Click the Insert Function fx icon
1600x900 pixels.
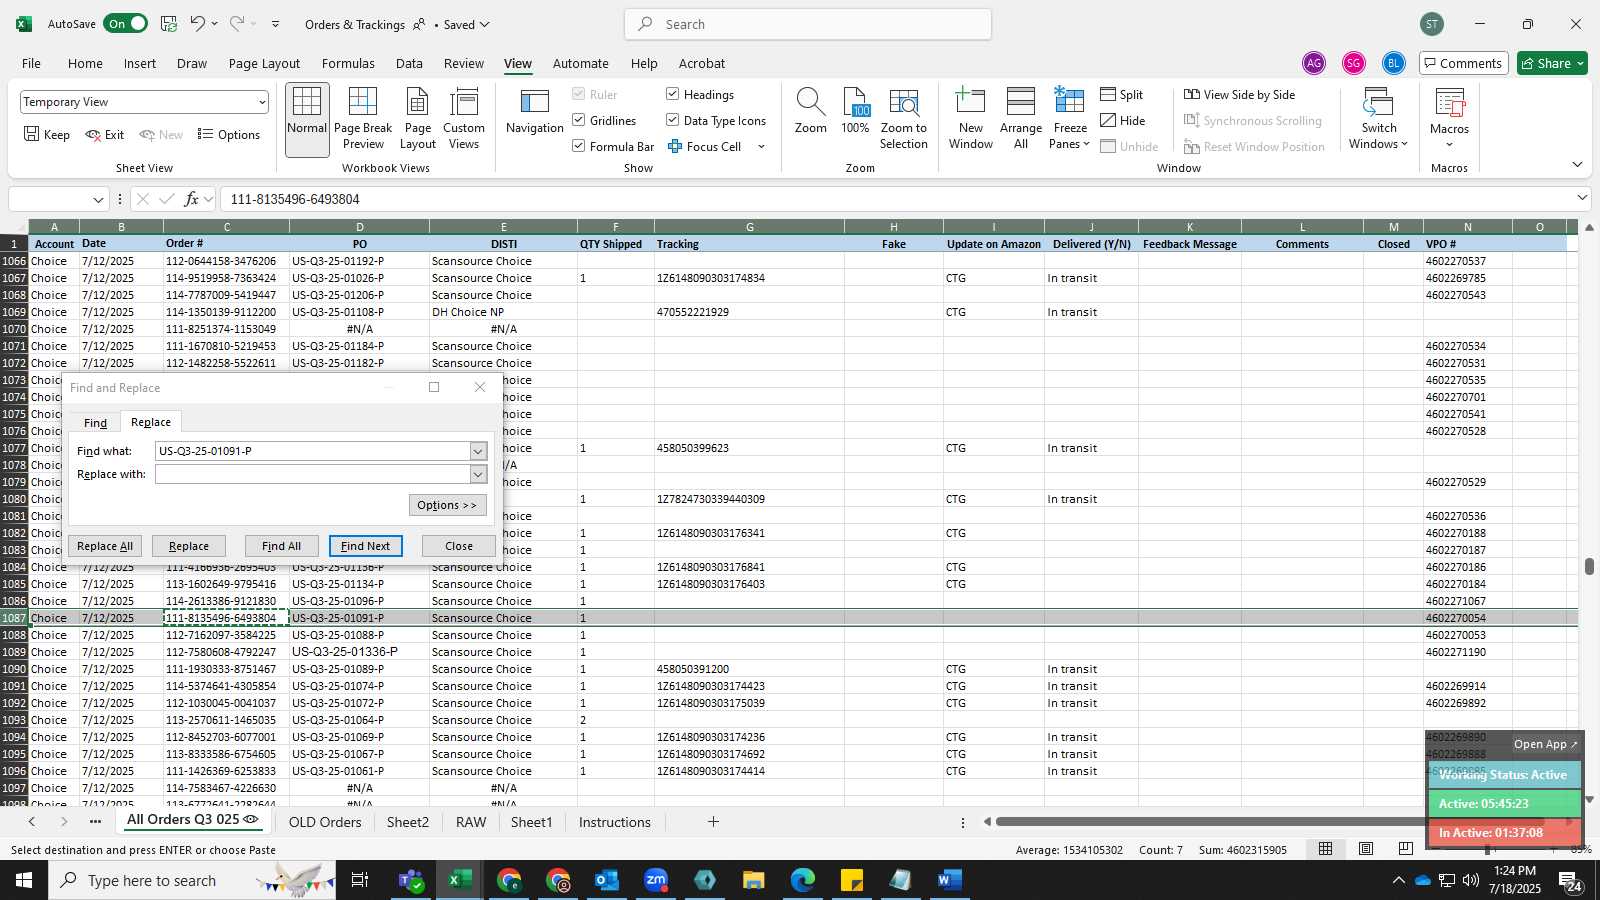pos(192,199)
